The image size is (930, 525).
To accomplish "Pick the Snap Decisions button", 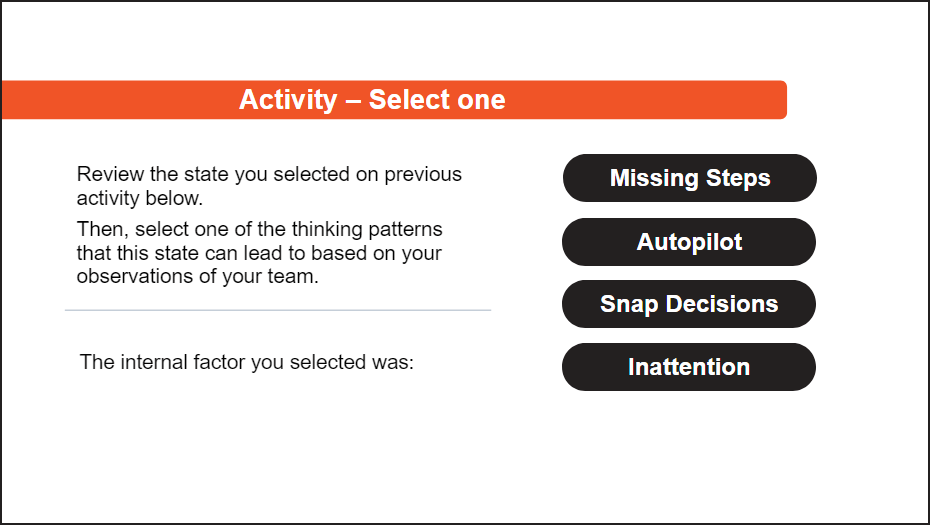I will (689, 304).
